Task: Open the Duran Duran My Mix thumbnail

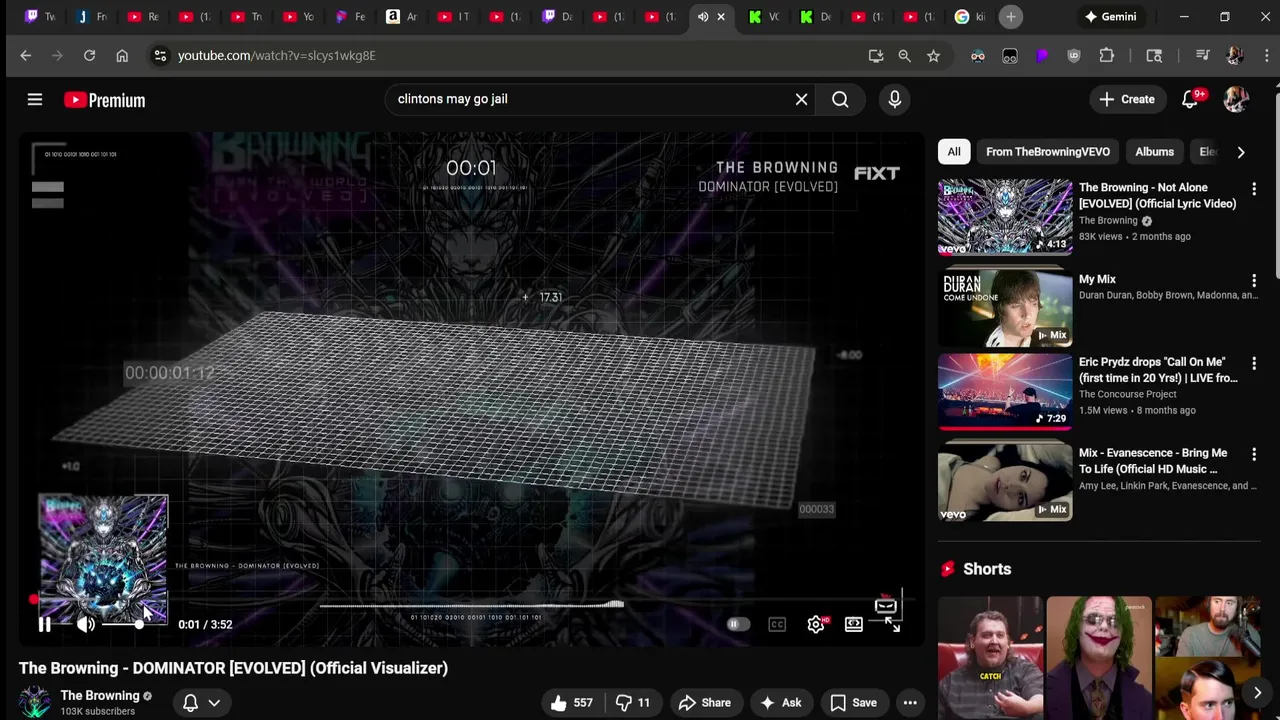Action: tap(1005, 308)
